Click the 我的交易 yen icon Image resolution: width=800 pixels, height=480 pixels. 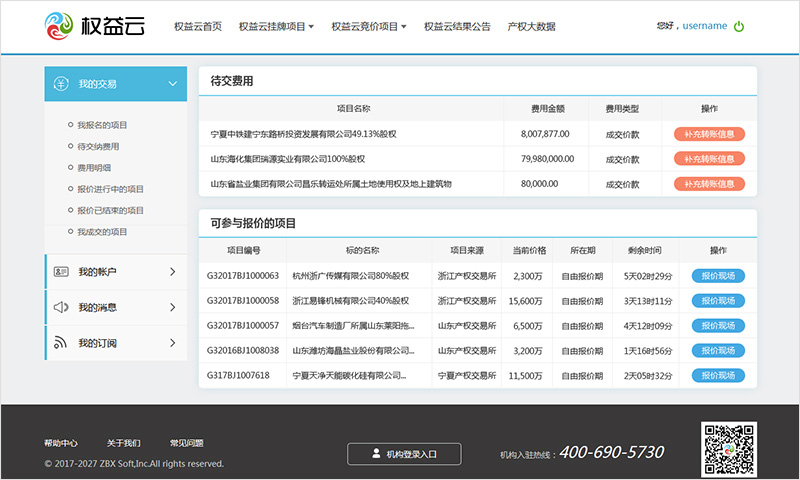(x=61, y=84)
